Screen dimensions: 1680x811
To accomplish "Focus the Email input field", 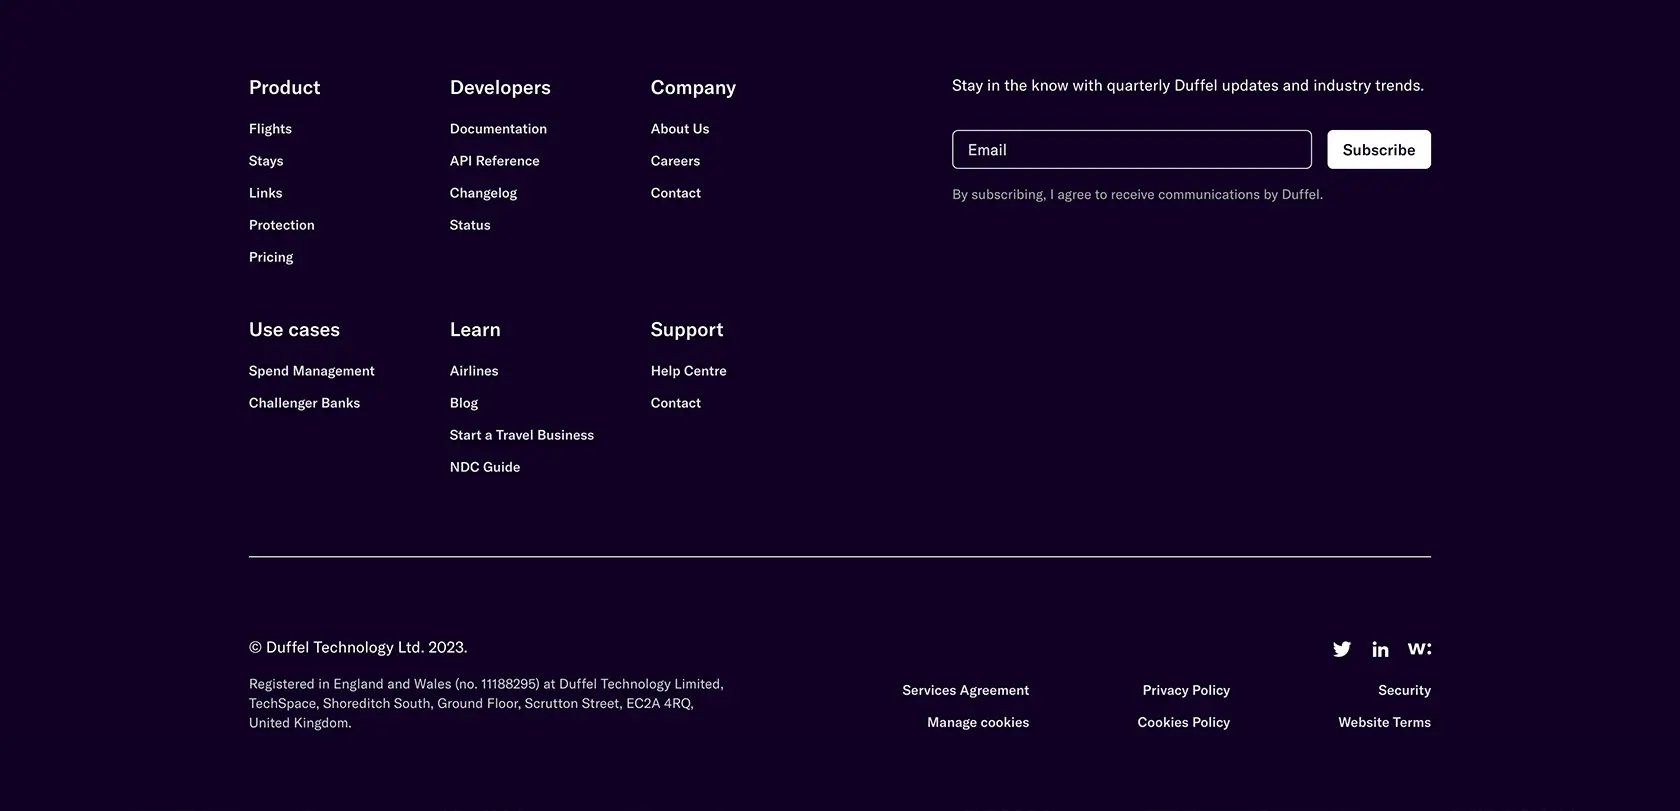I will 1132,149.
